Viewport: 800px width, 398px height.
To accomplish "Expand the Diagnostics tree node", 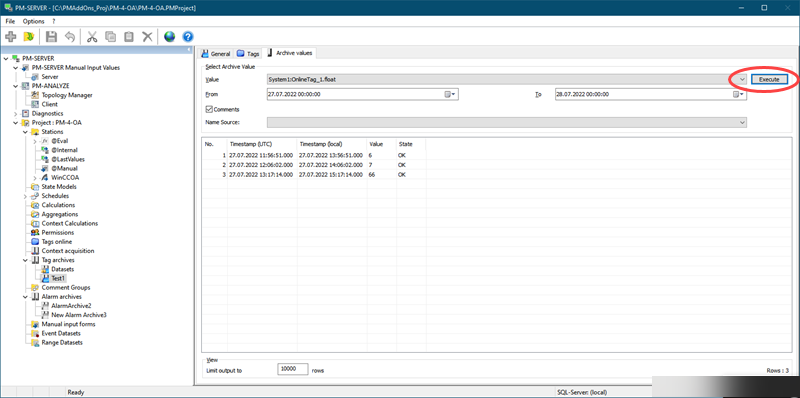I will tap(17, 113).
